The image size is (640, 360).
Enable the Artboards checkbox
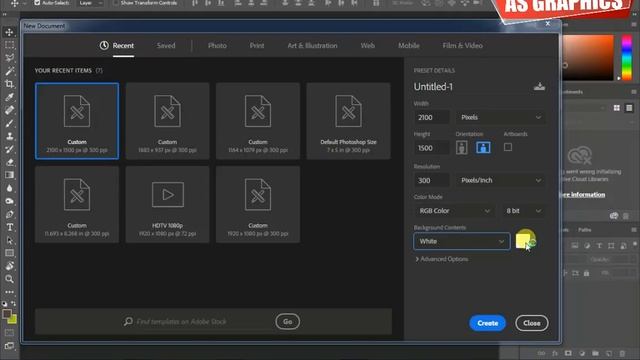point(508,147)
